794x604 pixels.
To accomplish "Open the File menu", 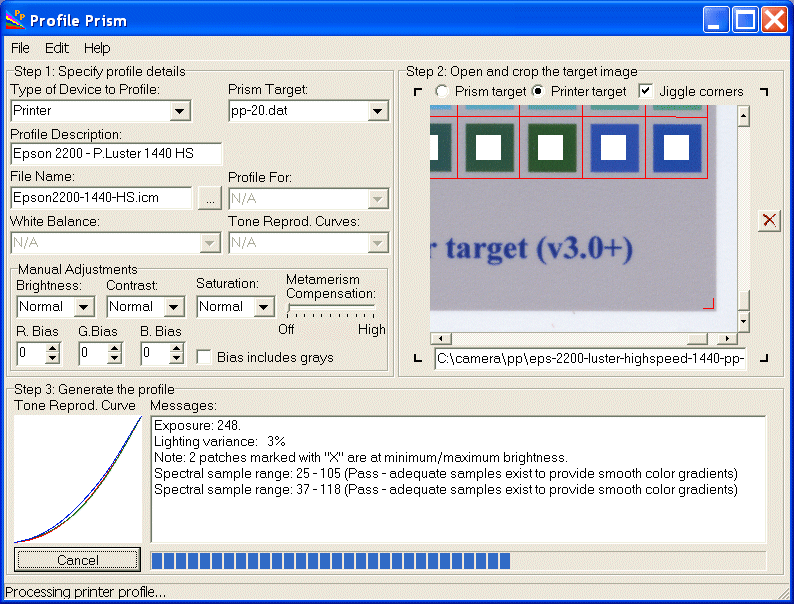I will click(x=20, y=48).
